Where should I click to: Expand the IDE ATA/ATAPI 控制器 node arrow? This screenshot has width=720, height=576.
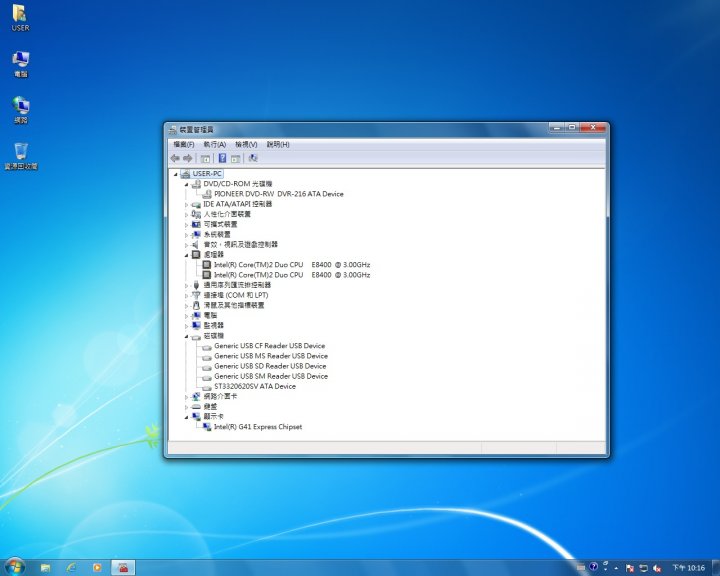tap(186, 204)
